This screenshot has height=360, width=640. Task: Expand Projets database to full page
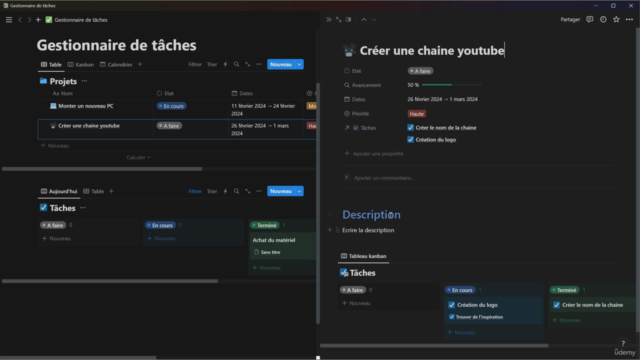tap(247, 64)
